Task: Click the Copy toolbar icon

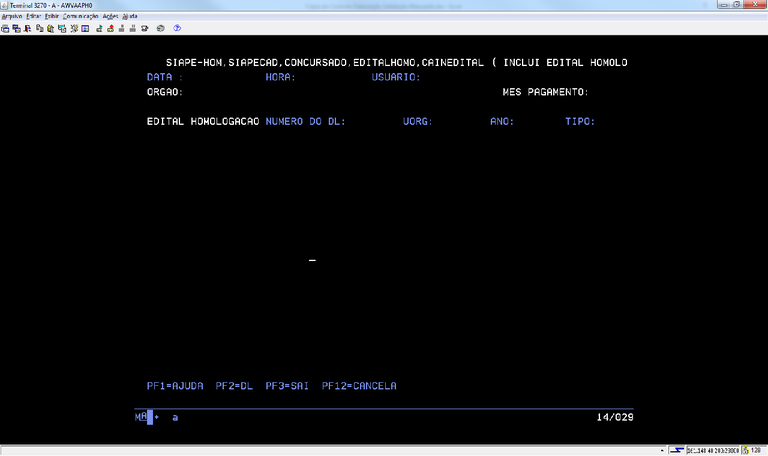Action: coord(38,28)
